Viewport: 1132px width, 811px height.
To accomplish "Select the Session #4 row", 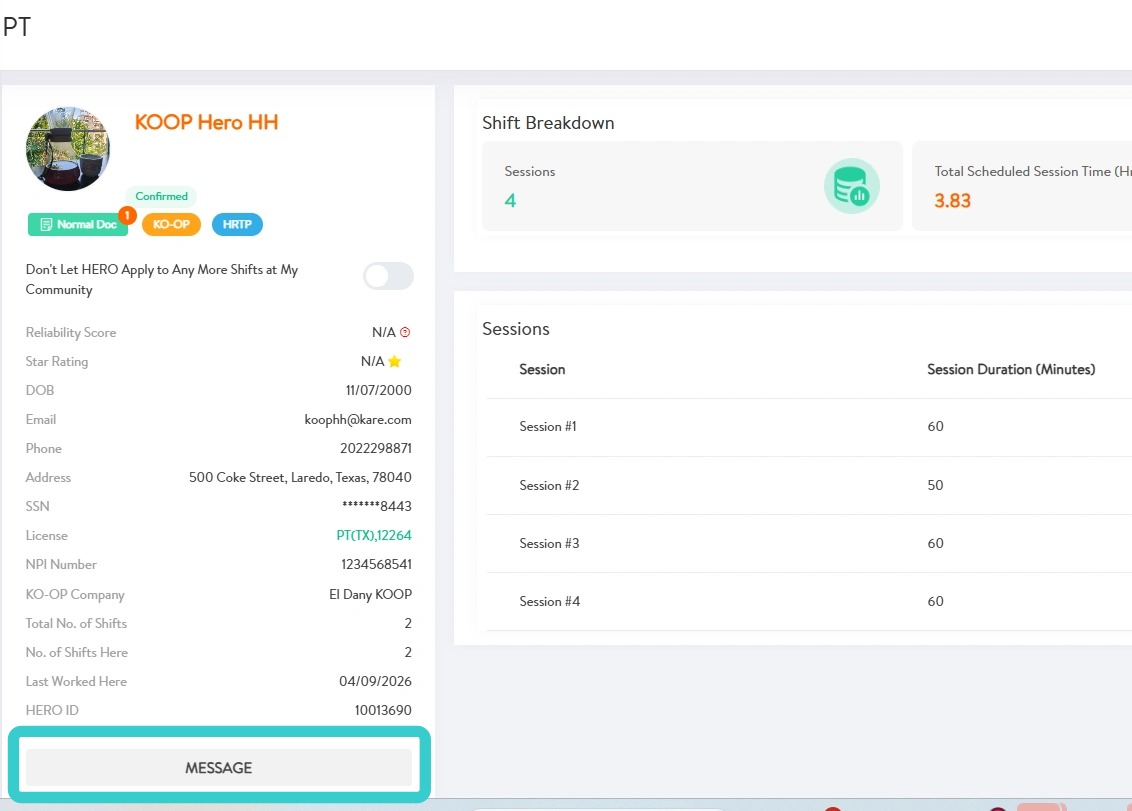I will pyautogui.click(x=809, y=602).
